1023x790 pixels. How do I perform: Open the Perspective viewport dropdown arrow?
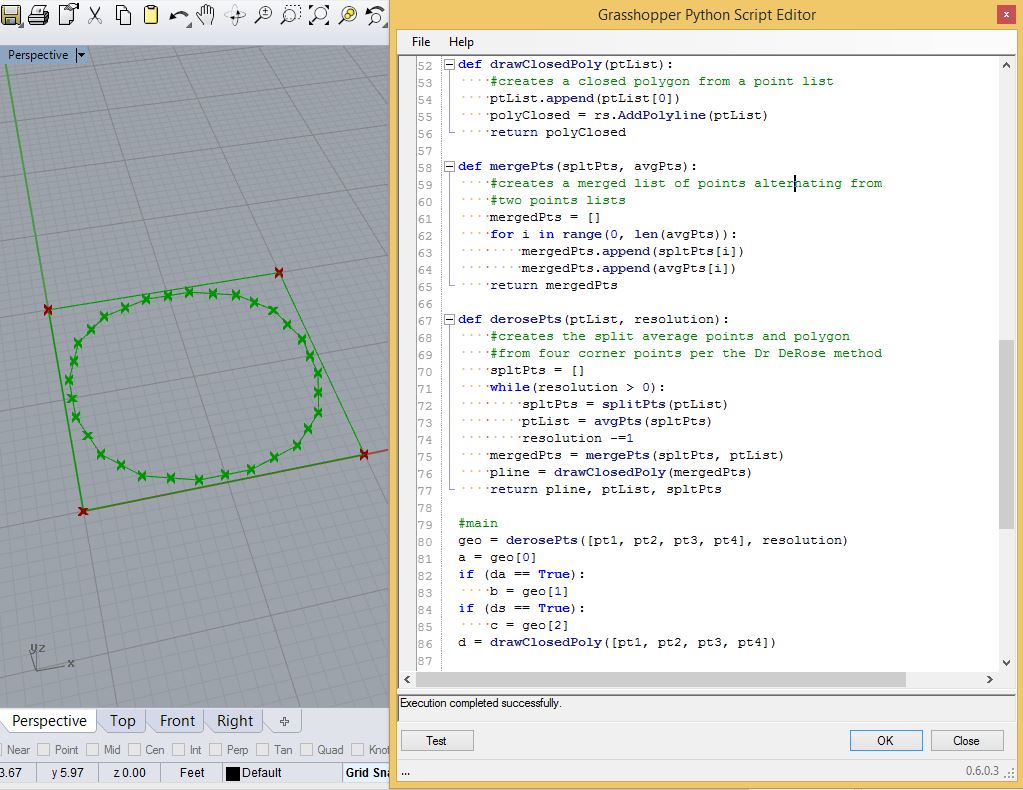[x=81, y=55]
